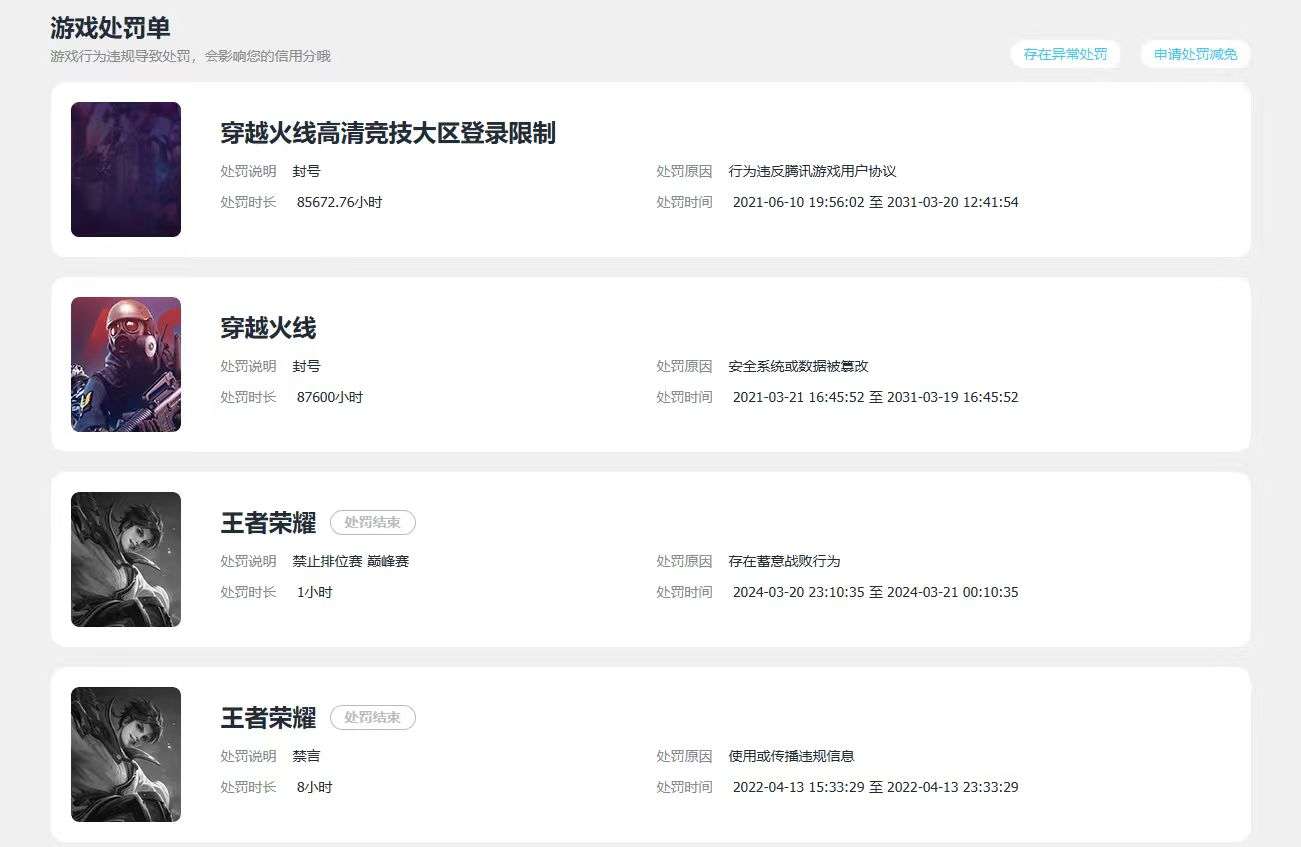Click 封号 in the 高清竞技大区 card
Viewport: 1301px width, 847px height.
307,171
